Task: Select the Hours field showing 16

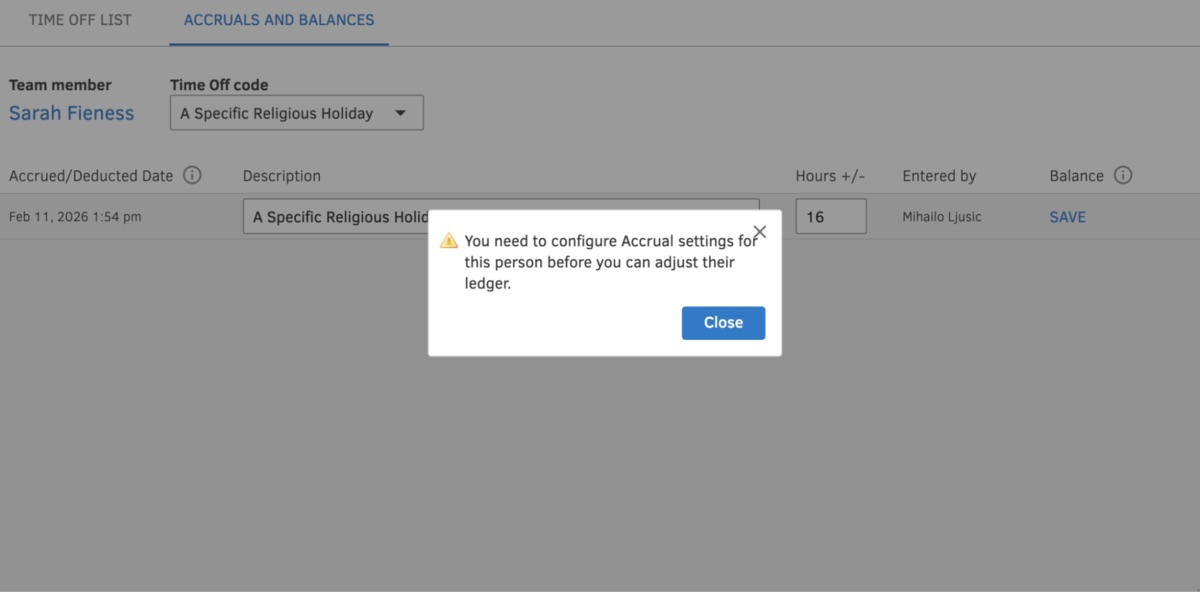Action: click(x=830, y=216)
